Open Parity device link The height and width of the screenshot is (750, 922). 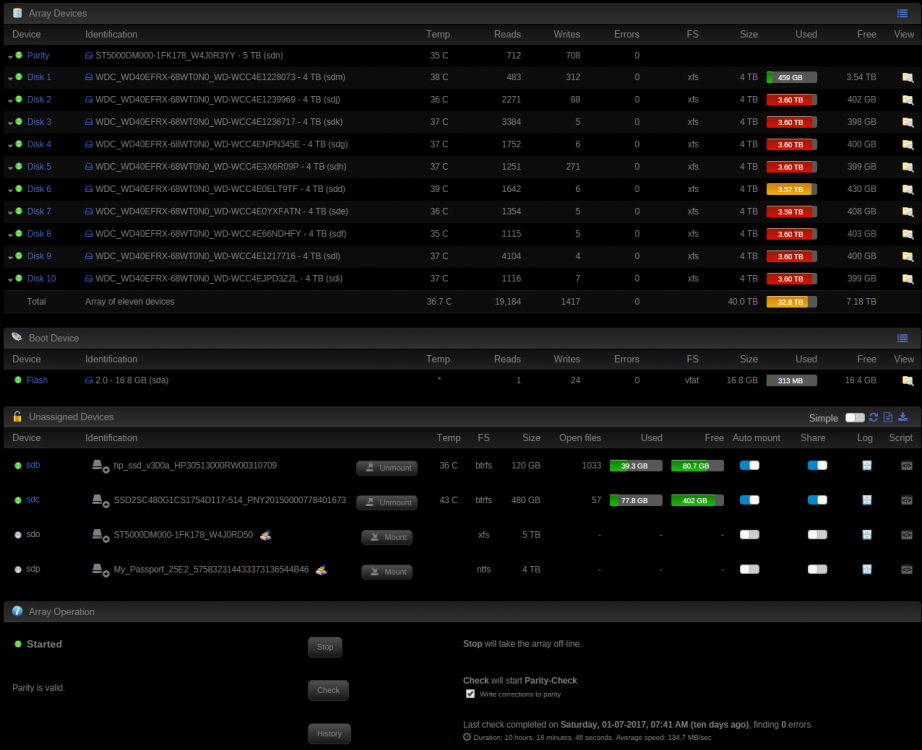point(38,55)
